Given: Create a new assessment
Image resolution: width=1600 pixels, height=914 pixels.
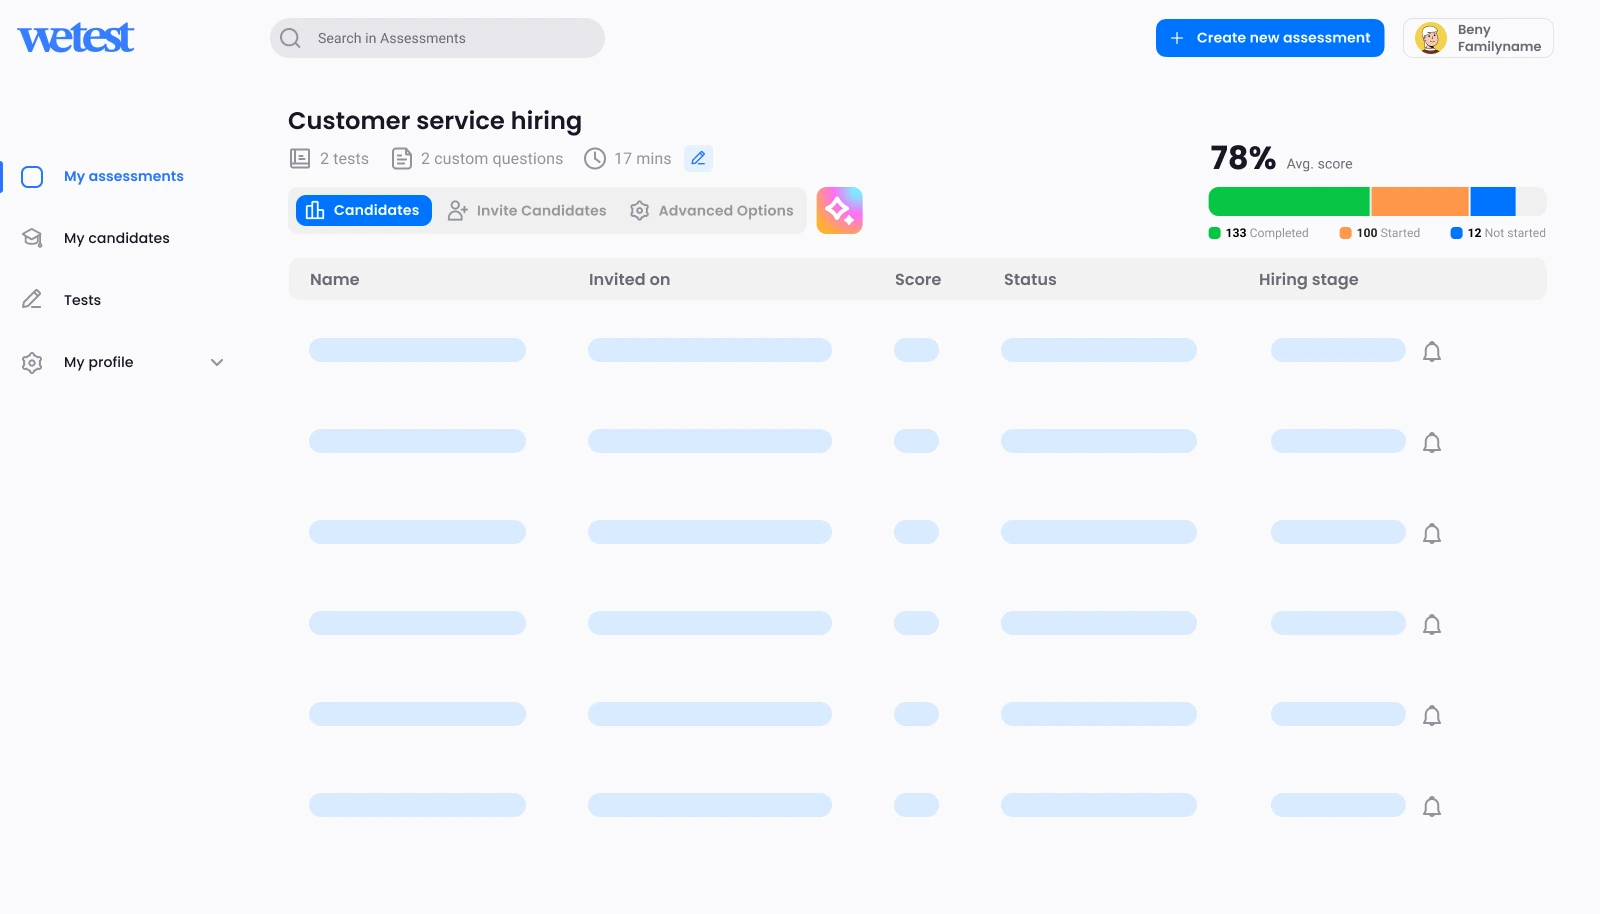Looking at the screenshot, I should coord(1270,38).
